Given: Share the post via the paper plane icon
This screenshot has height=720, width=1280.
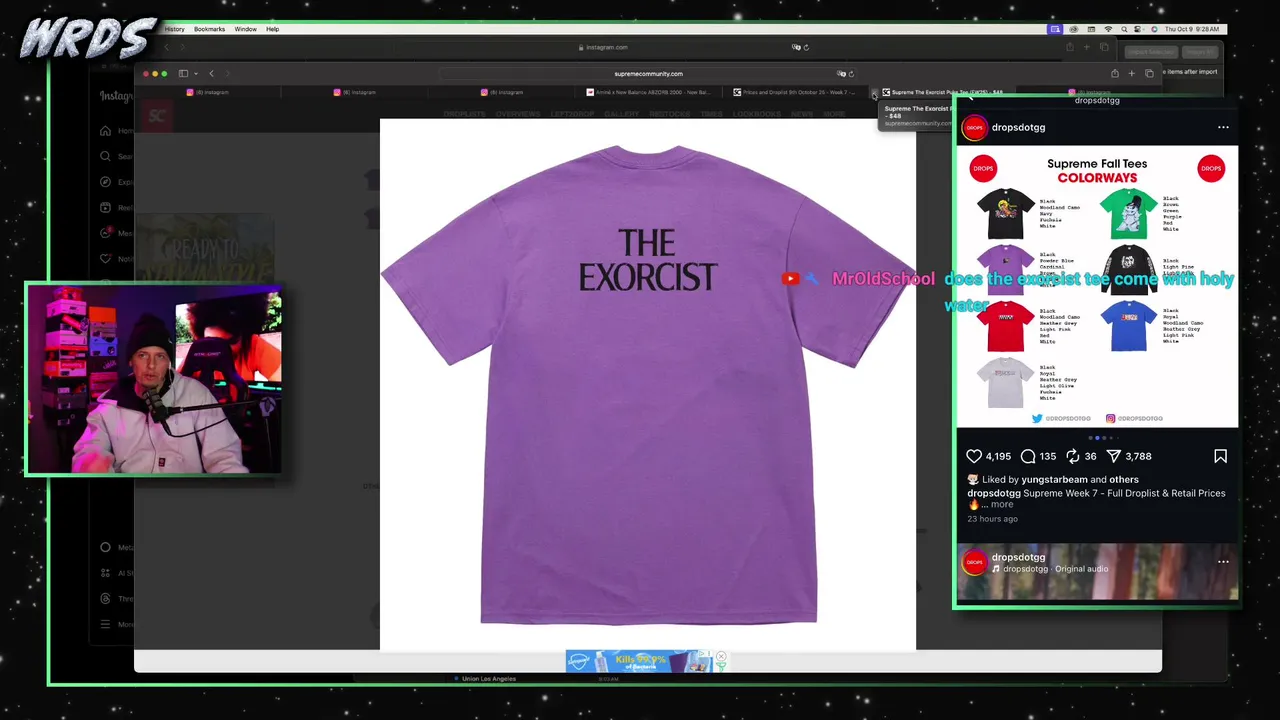Looking at the screenshot, I should click(1113, 456).
